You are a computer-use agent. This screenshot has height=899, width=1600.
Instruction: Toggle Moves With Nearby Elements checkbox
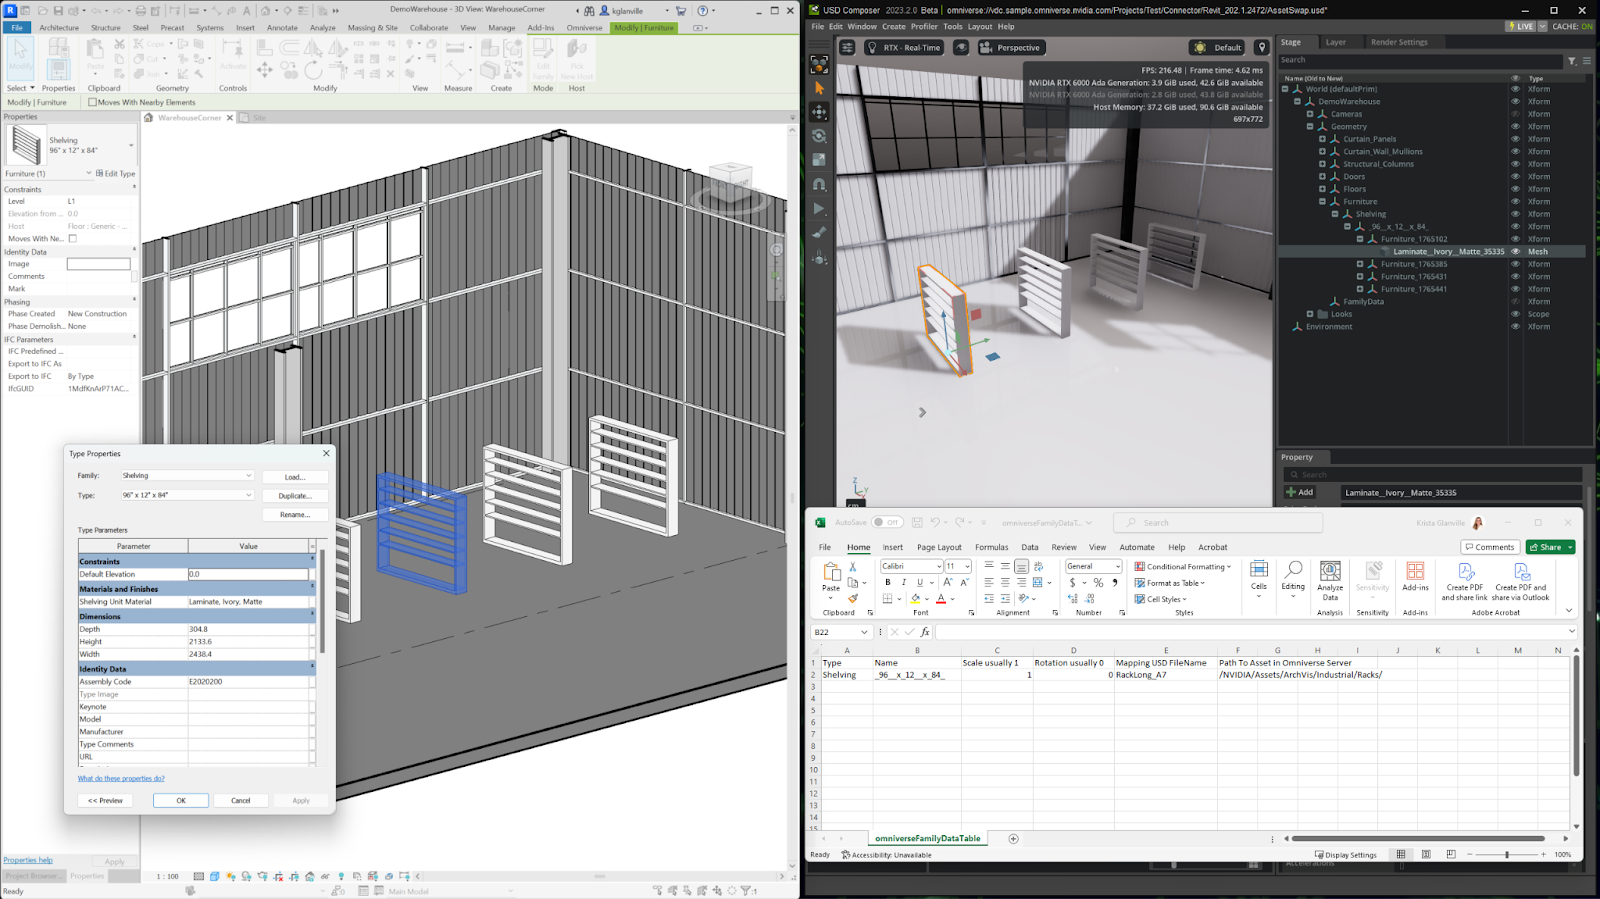tap(92, 102)
